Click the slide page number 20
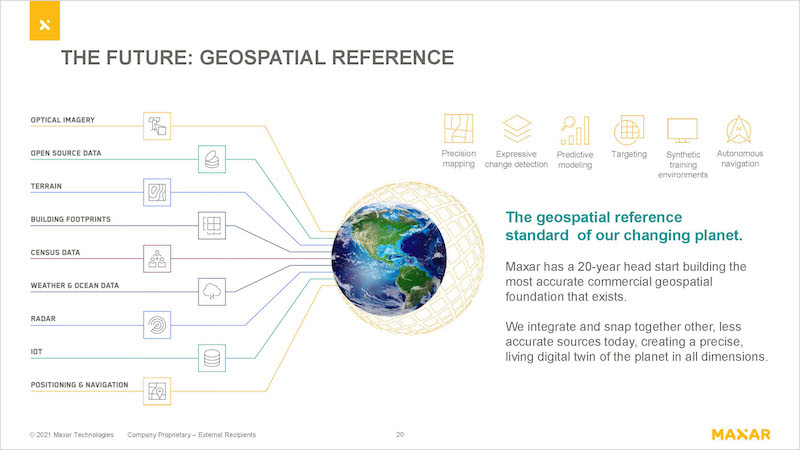This screenshot has height=450, width=800. pyautogui.click(x=400, y=435)
